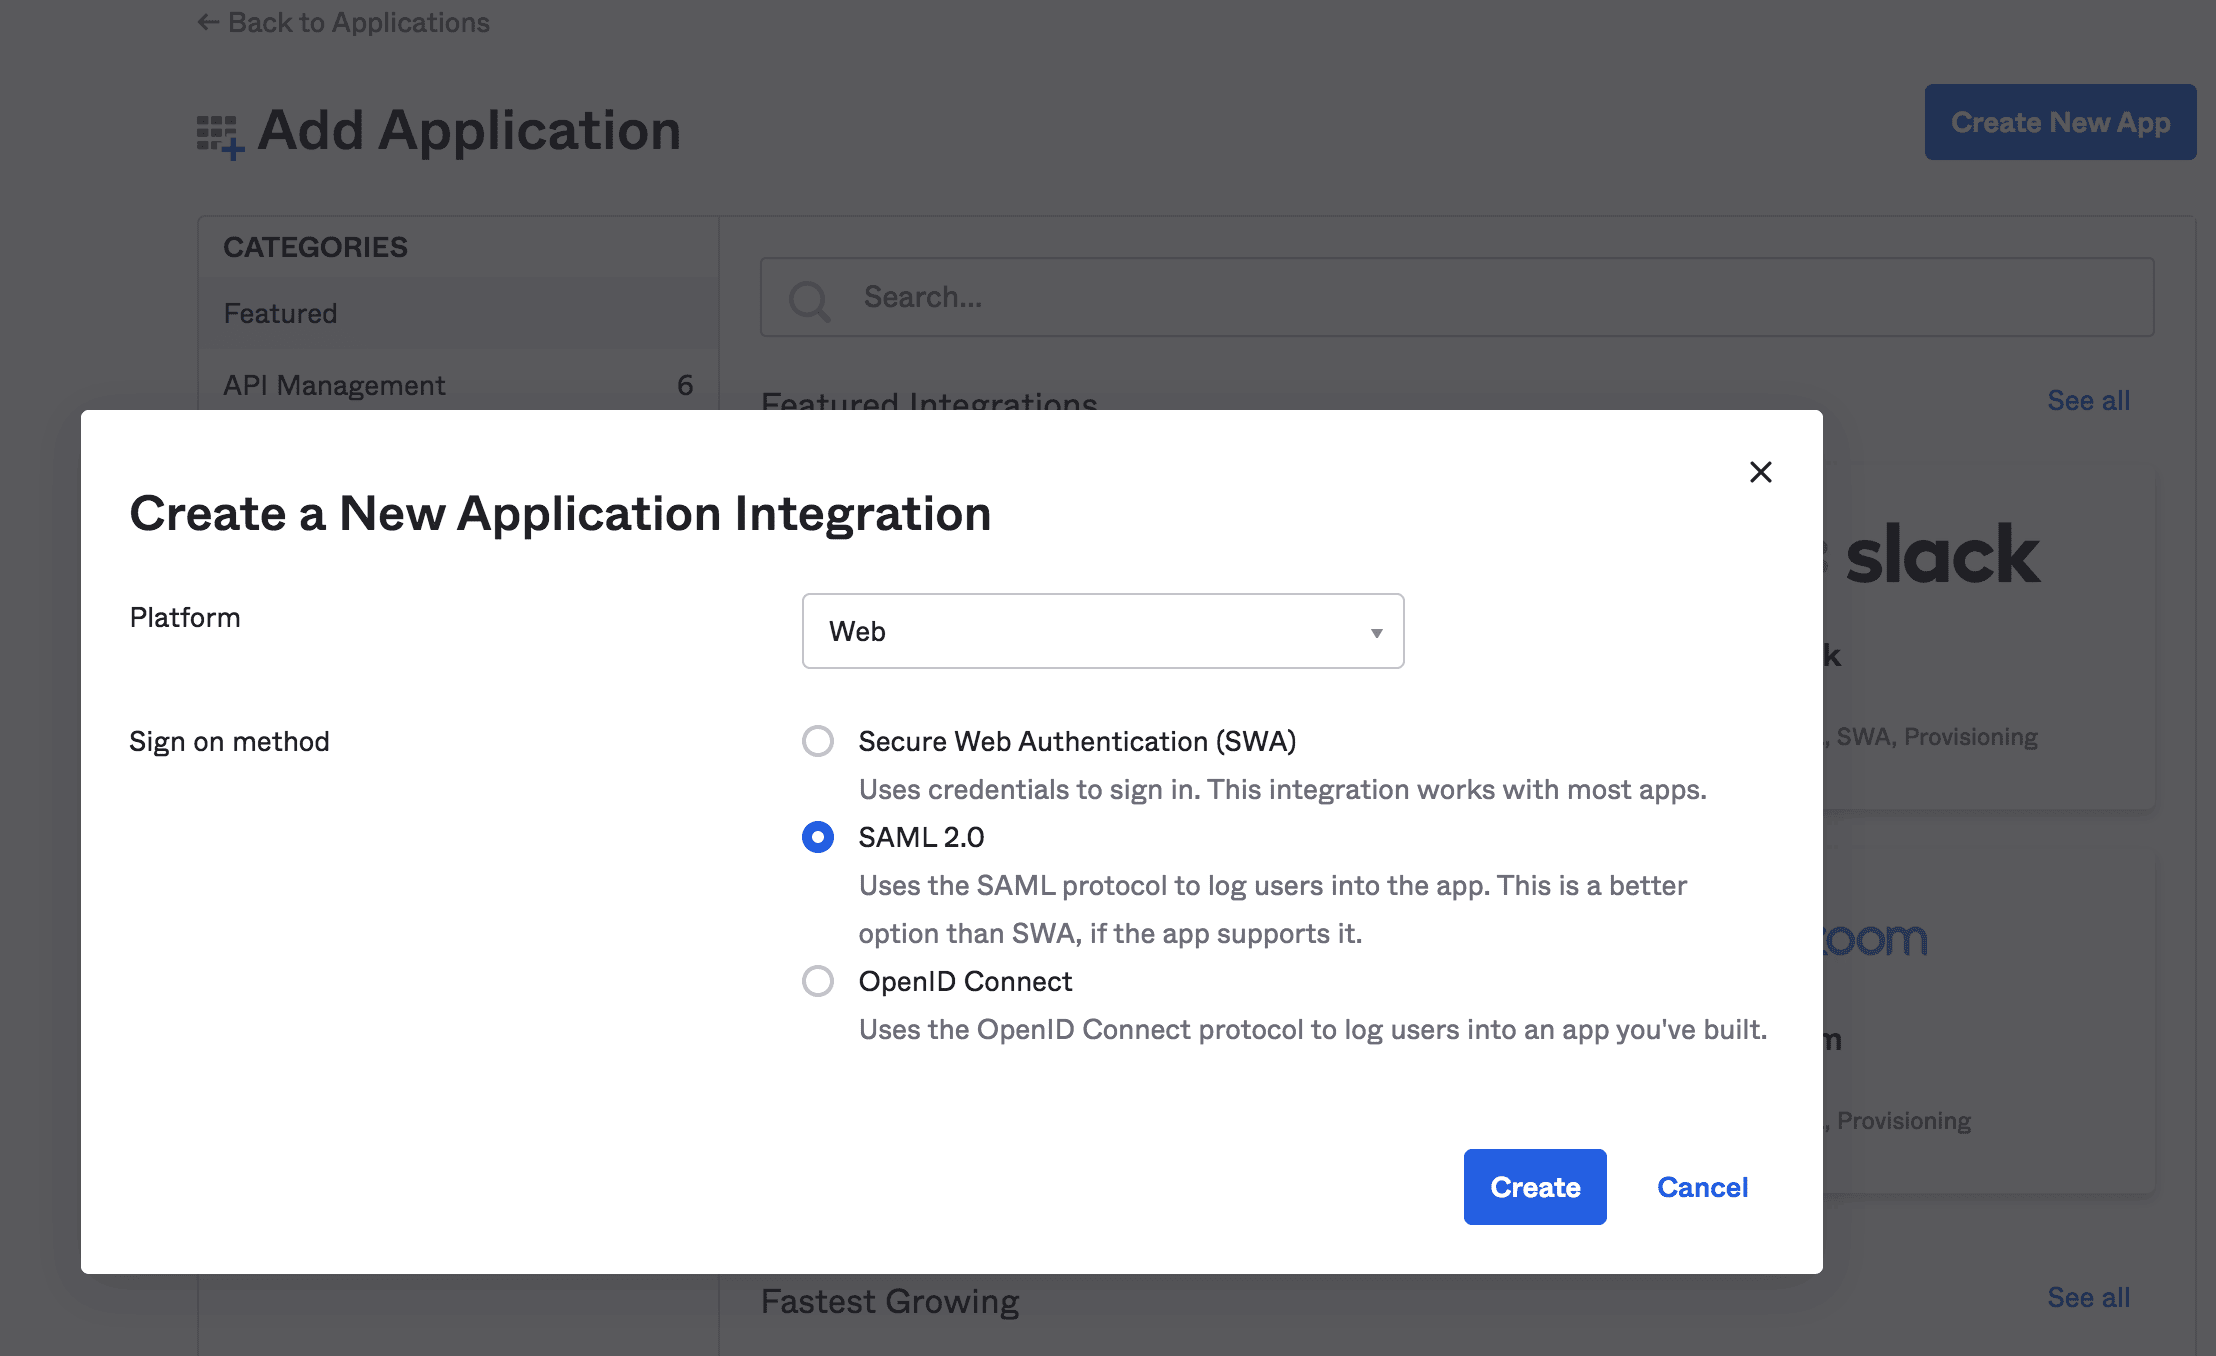
Task: Select the Featured category
Action: 280,313
